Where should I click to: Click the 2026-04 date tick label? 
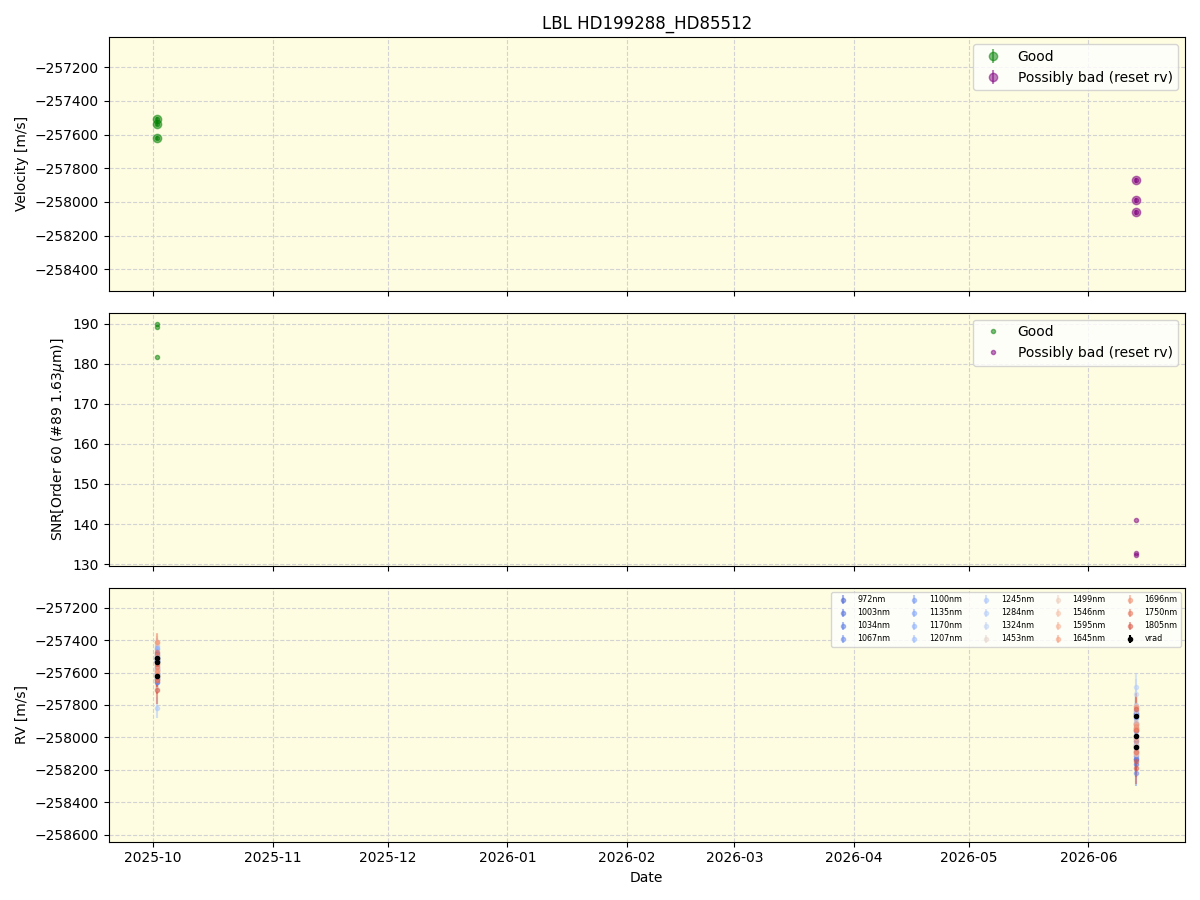(x=854, y=857)
